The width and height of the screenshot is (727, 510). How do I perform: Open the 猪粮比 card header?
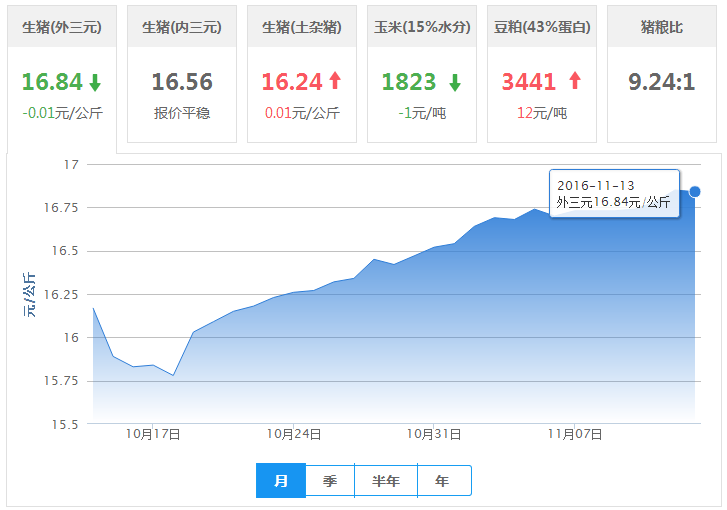pos(661,27)
